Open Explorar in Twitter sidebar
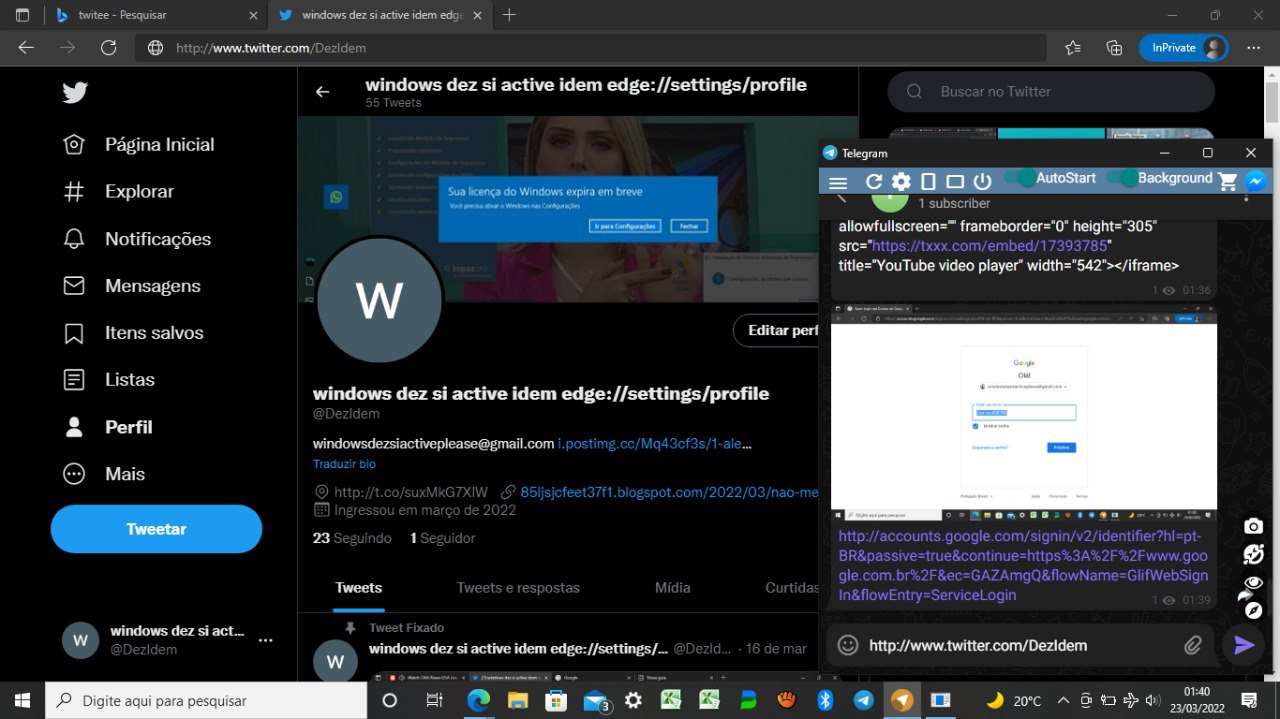This screenshot has width=1280, height=719. 118,192
